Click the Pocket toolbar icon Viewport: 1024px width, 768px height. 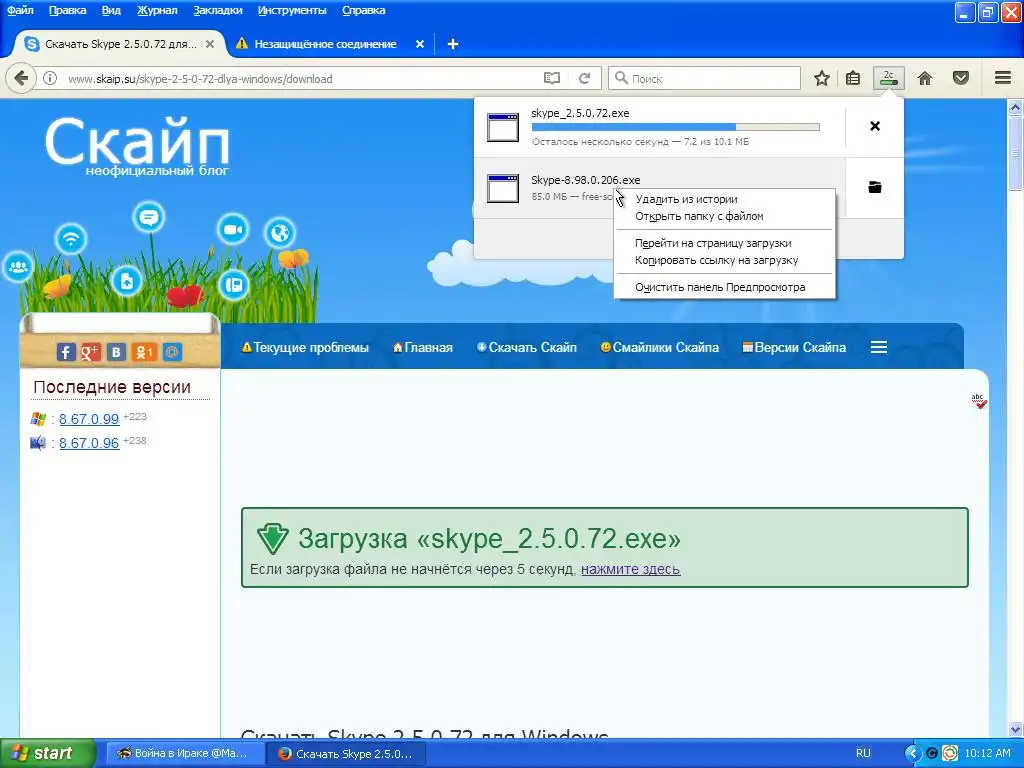click(x=961, y=78)
